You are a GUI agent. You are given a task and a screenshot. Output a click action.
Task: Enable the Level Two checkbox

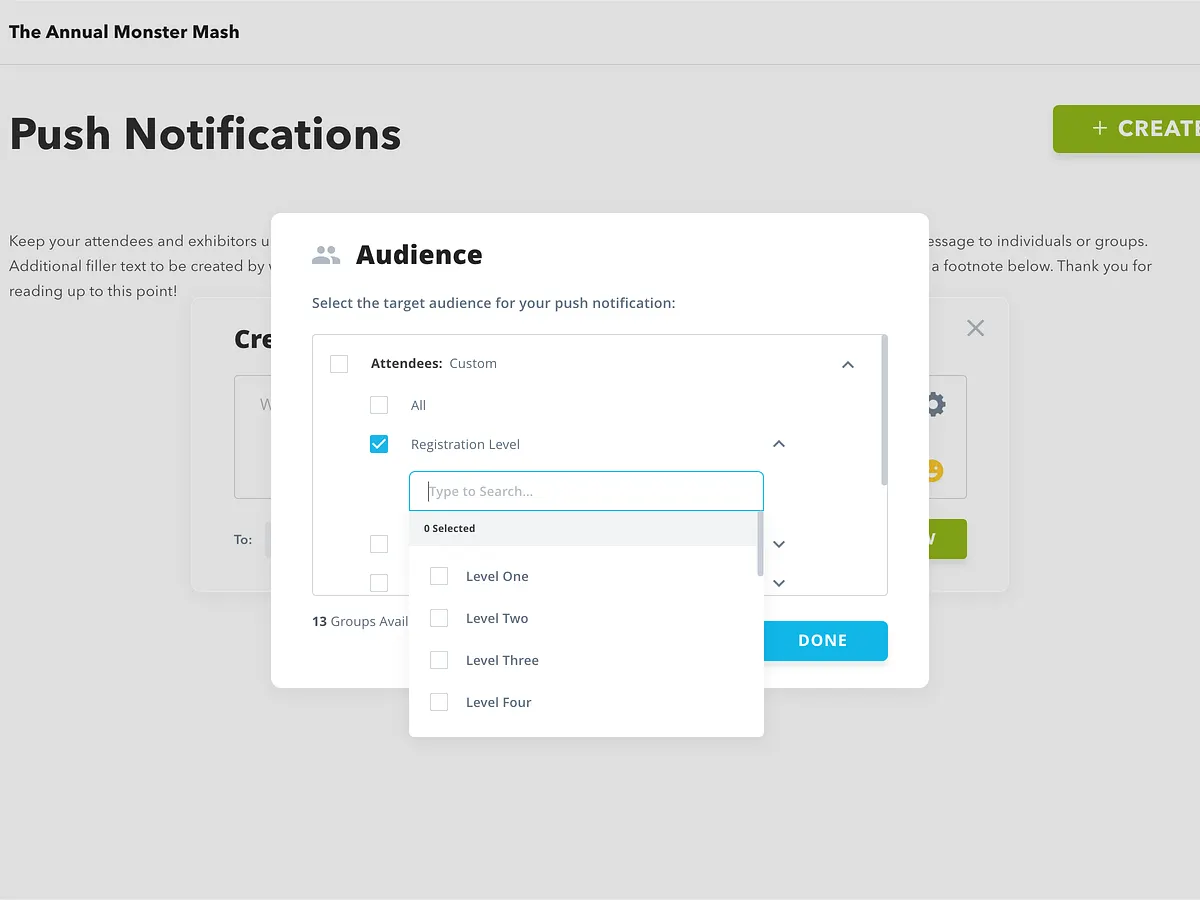pos(439,618)
